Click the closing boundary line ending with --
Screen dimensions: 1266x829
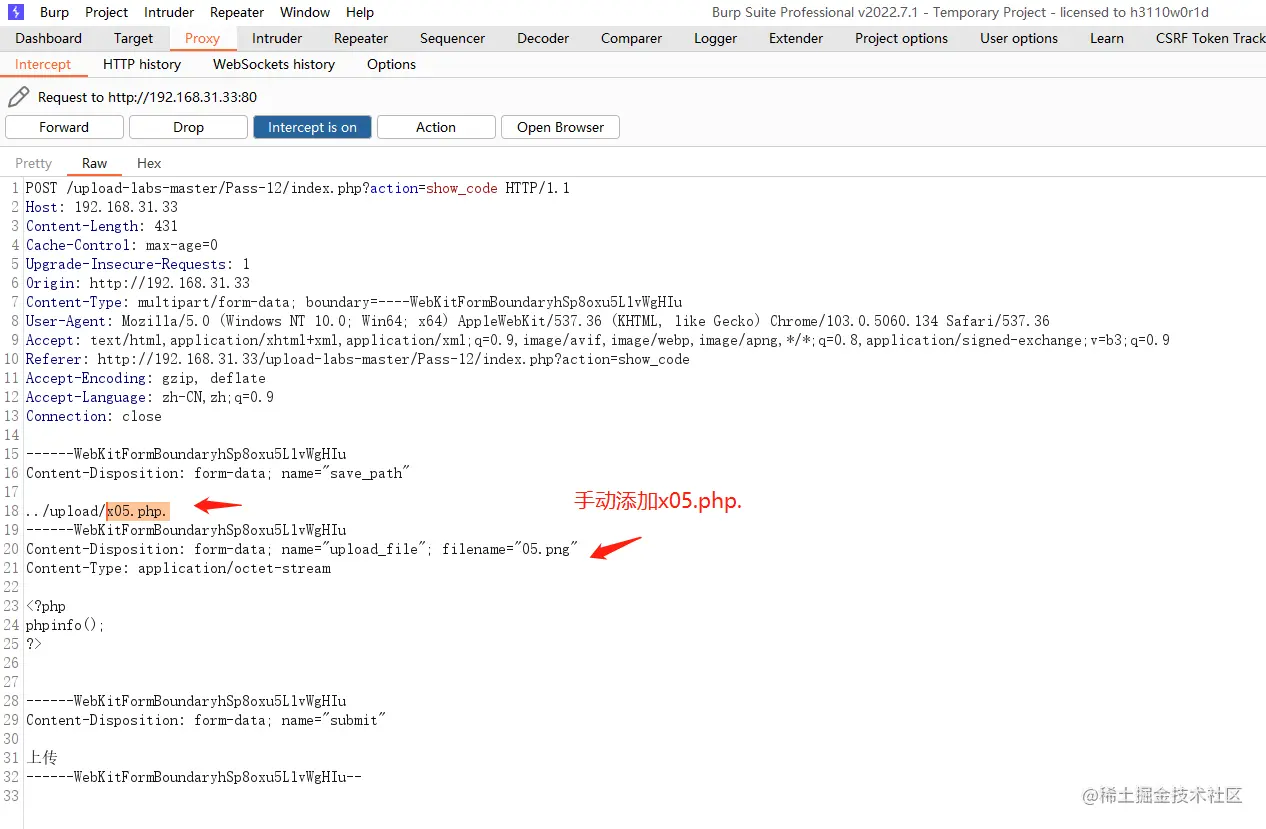tap(194, 776)
